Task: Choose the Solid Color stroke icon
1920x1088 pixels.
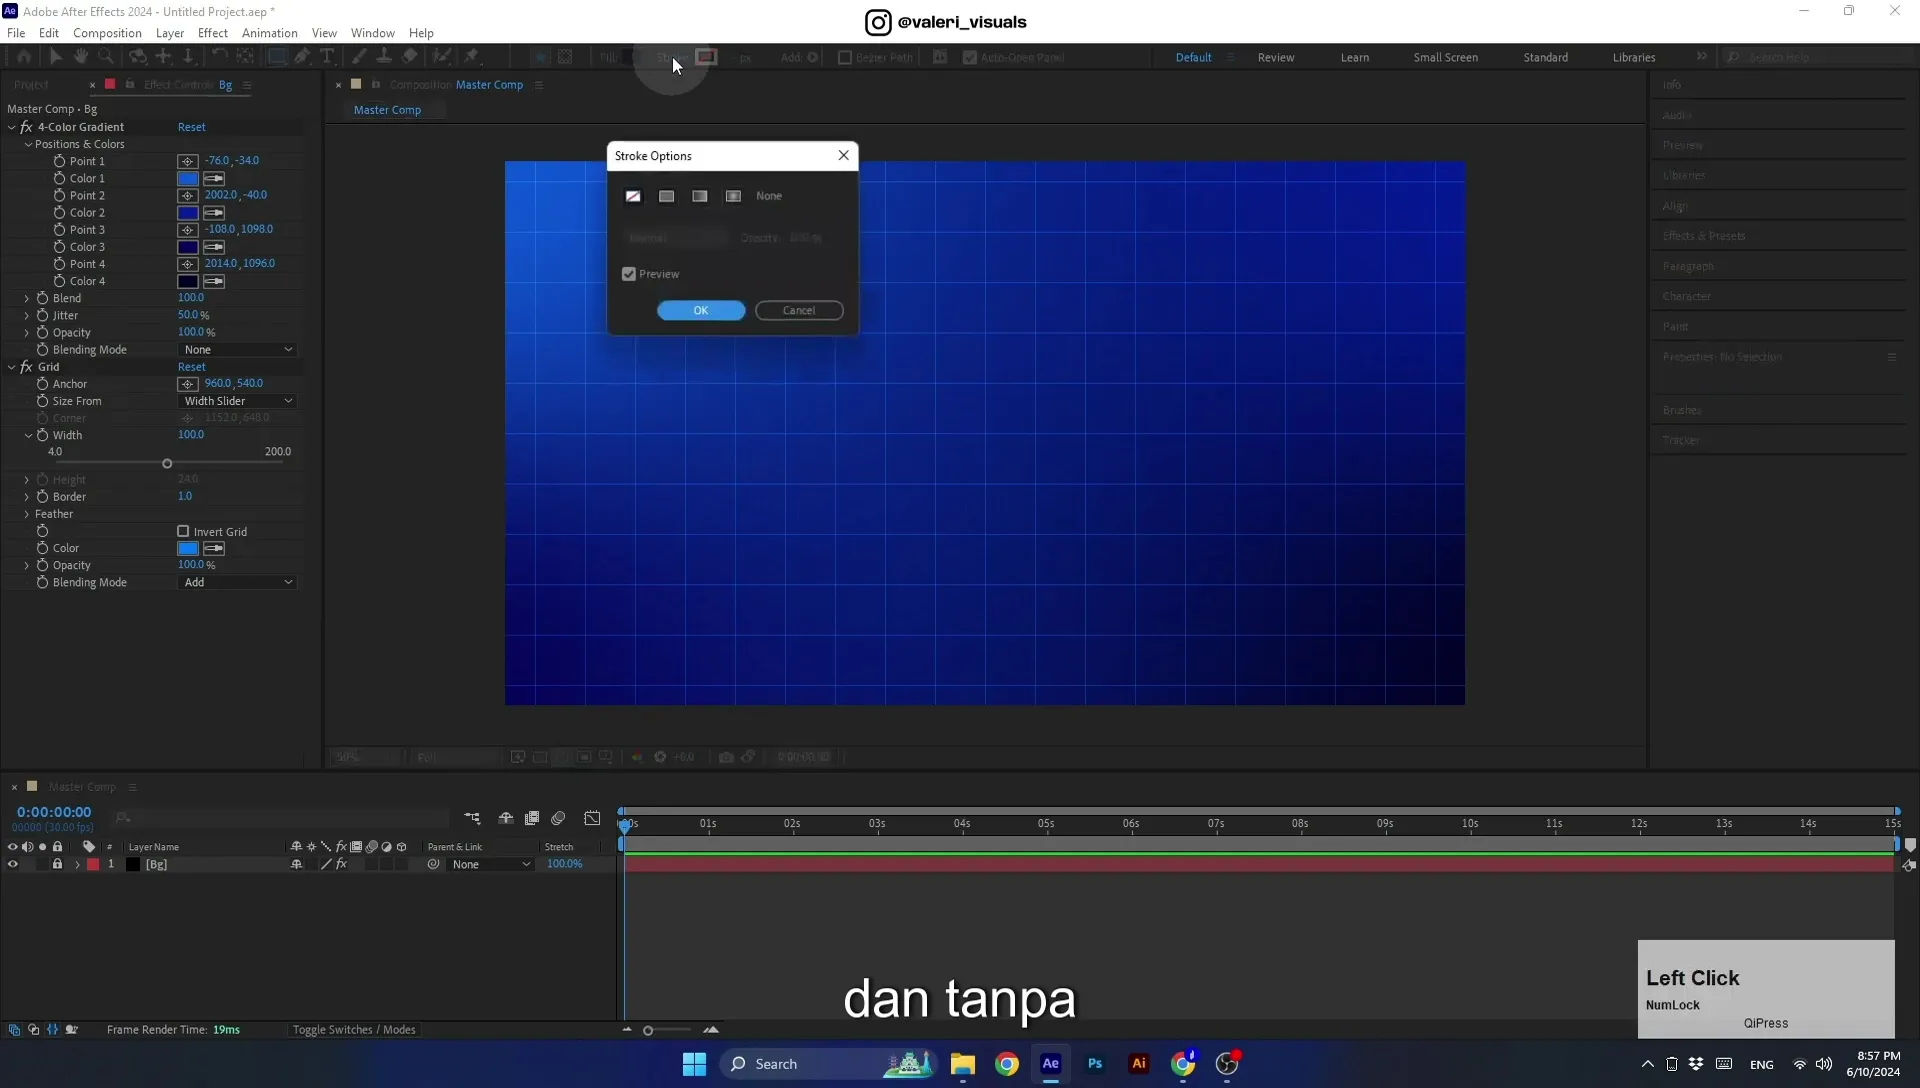Action: 666,196
